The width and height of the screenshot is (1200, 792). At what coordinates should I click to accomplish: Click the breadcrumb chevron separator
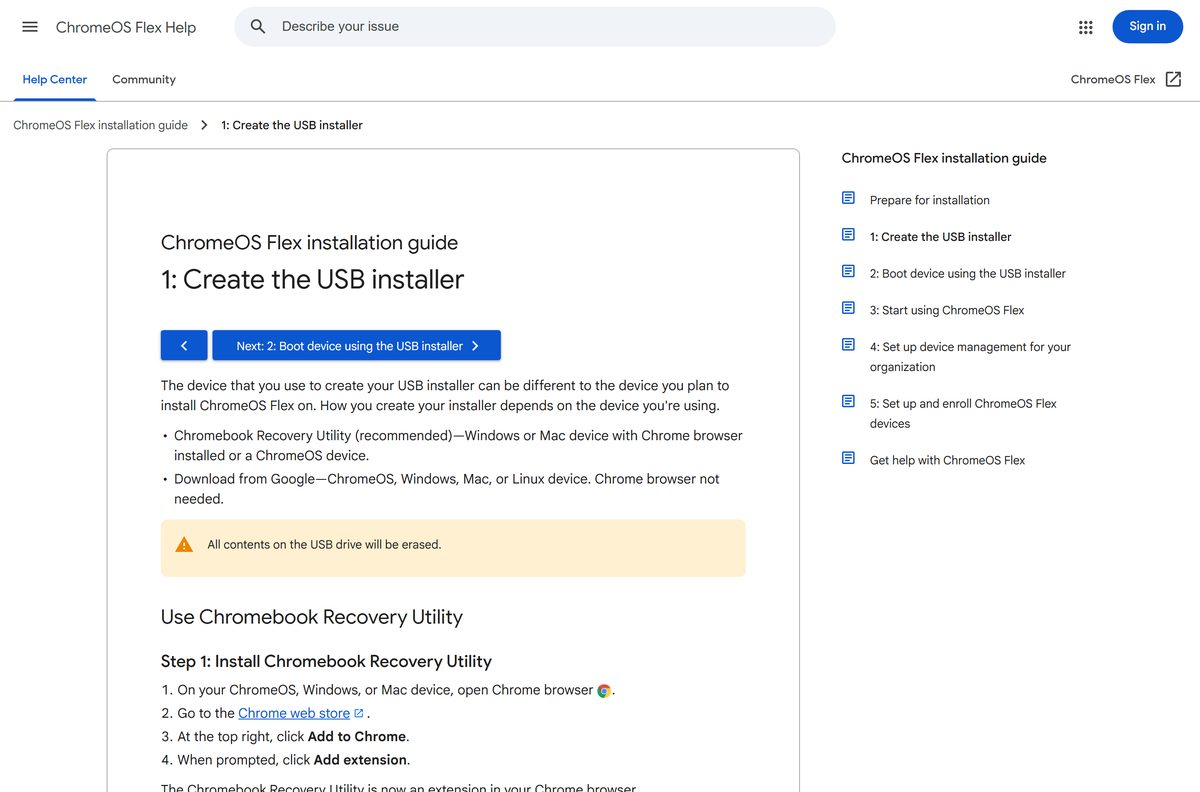pyautogui.click(x=204, y=125)
